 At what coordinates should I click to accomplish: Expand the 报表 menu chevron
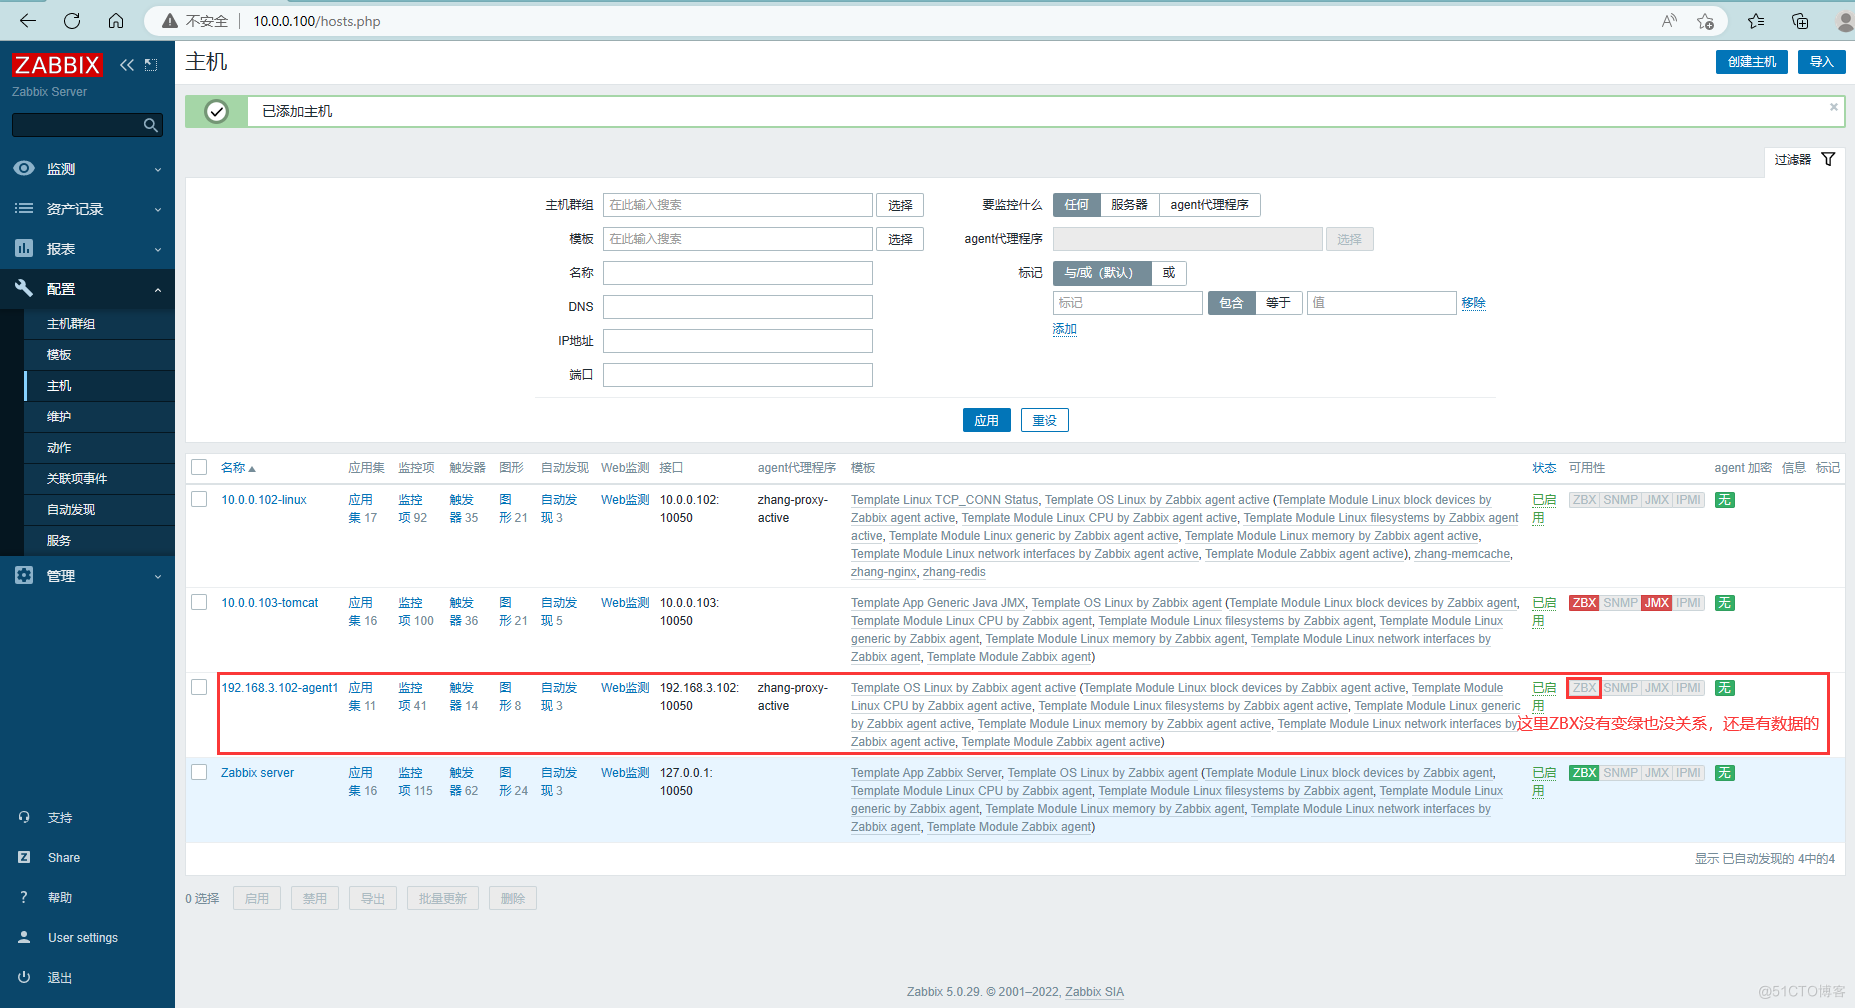[158, 249]
